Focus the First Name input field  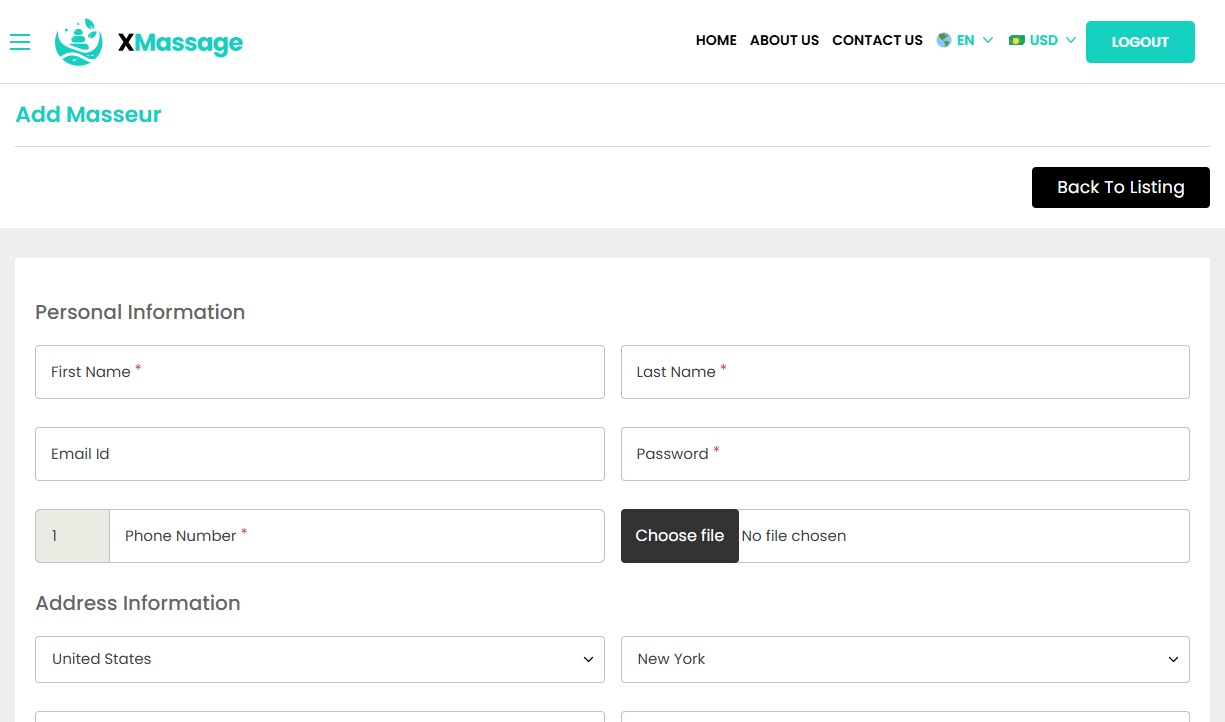coord(319,372)
